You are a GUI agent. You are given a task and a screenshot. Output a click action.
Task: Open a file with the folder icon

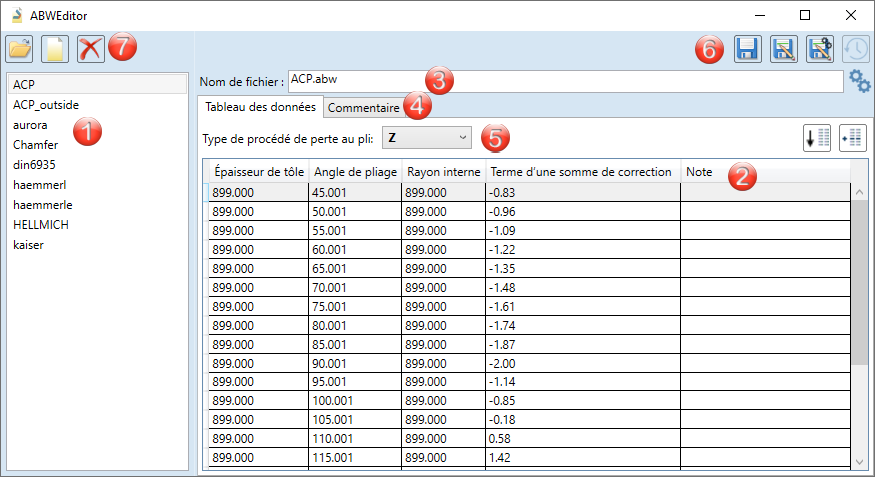point(20,49)
